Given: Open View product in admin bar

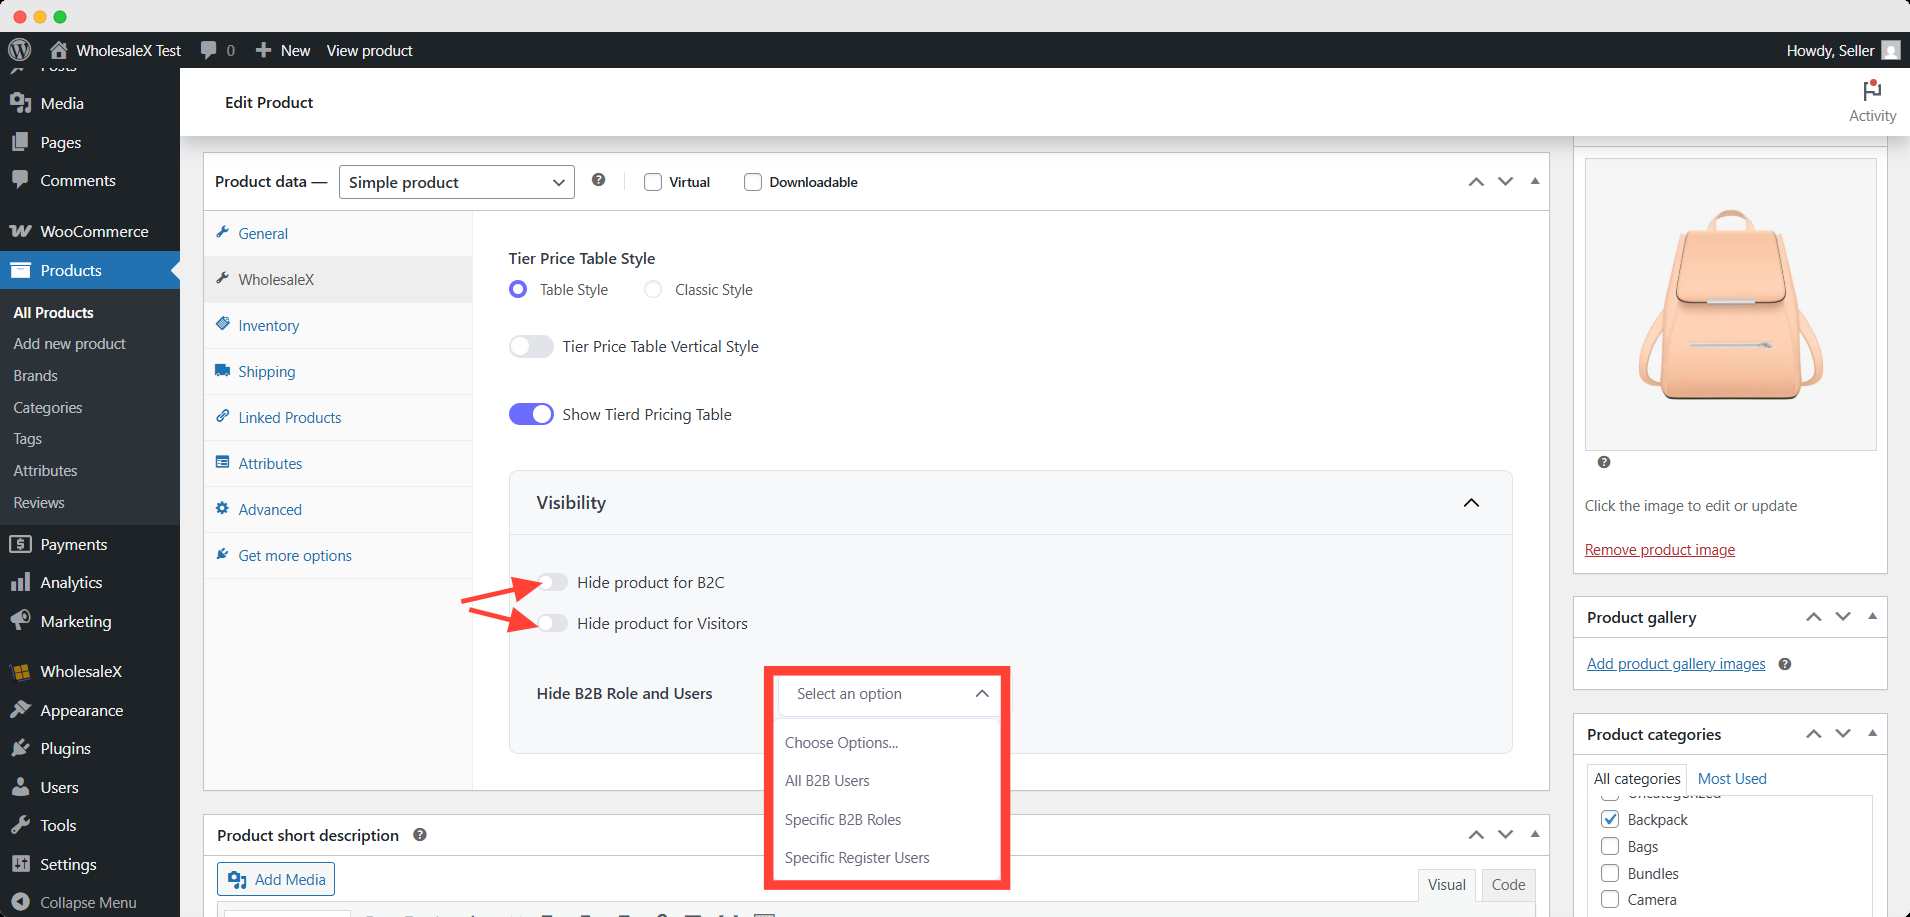Looking at the screenshot, I should tap(369, 50).
